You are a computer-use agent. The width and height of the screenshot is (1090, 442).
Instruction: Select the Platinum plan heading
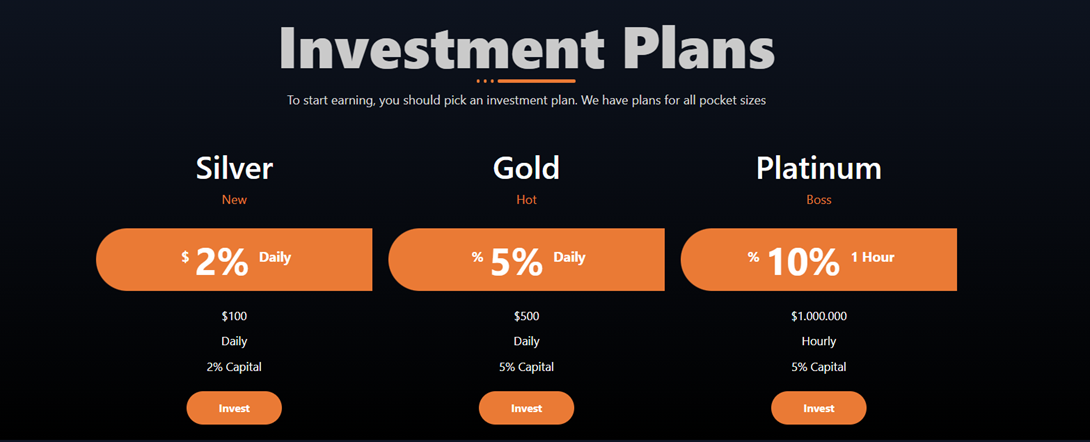click(x=818, y=168)
